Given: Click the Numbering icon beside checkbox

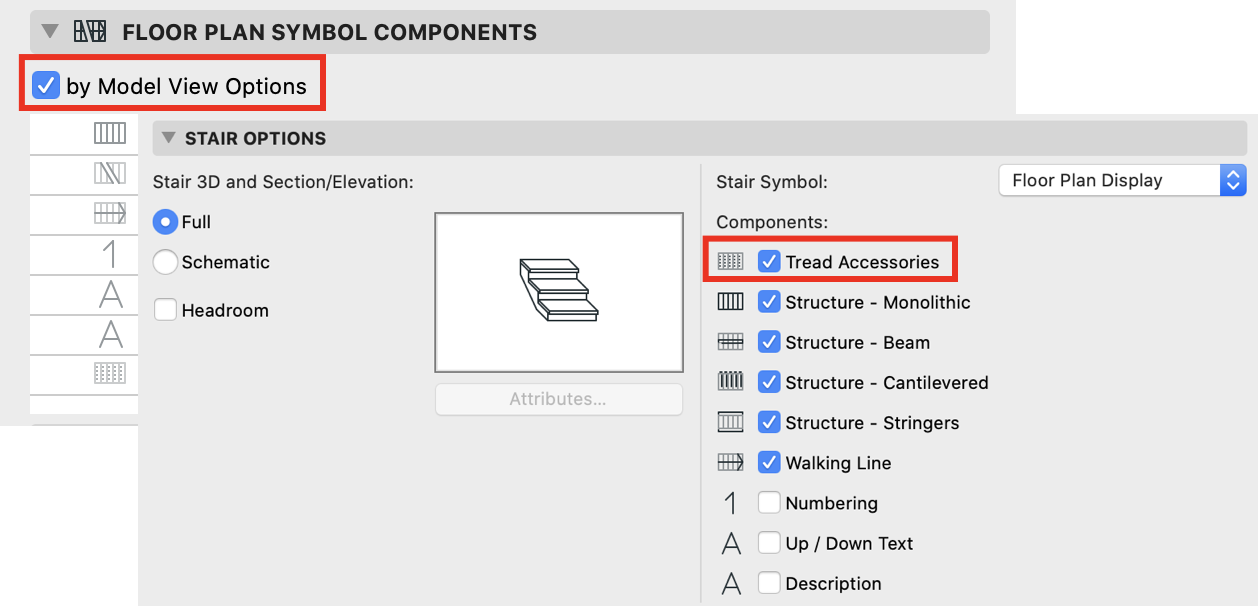Looking at the screenshot, I should [x=731, y=503].
